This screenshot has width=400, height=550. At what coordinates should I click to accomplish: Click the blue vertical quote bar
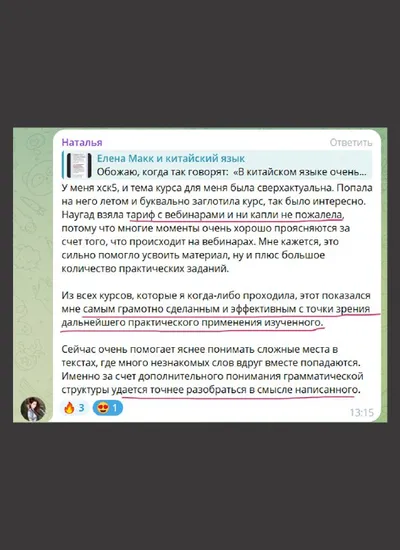point(63,165)
